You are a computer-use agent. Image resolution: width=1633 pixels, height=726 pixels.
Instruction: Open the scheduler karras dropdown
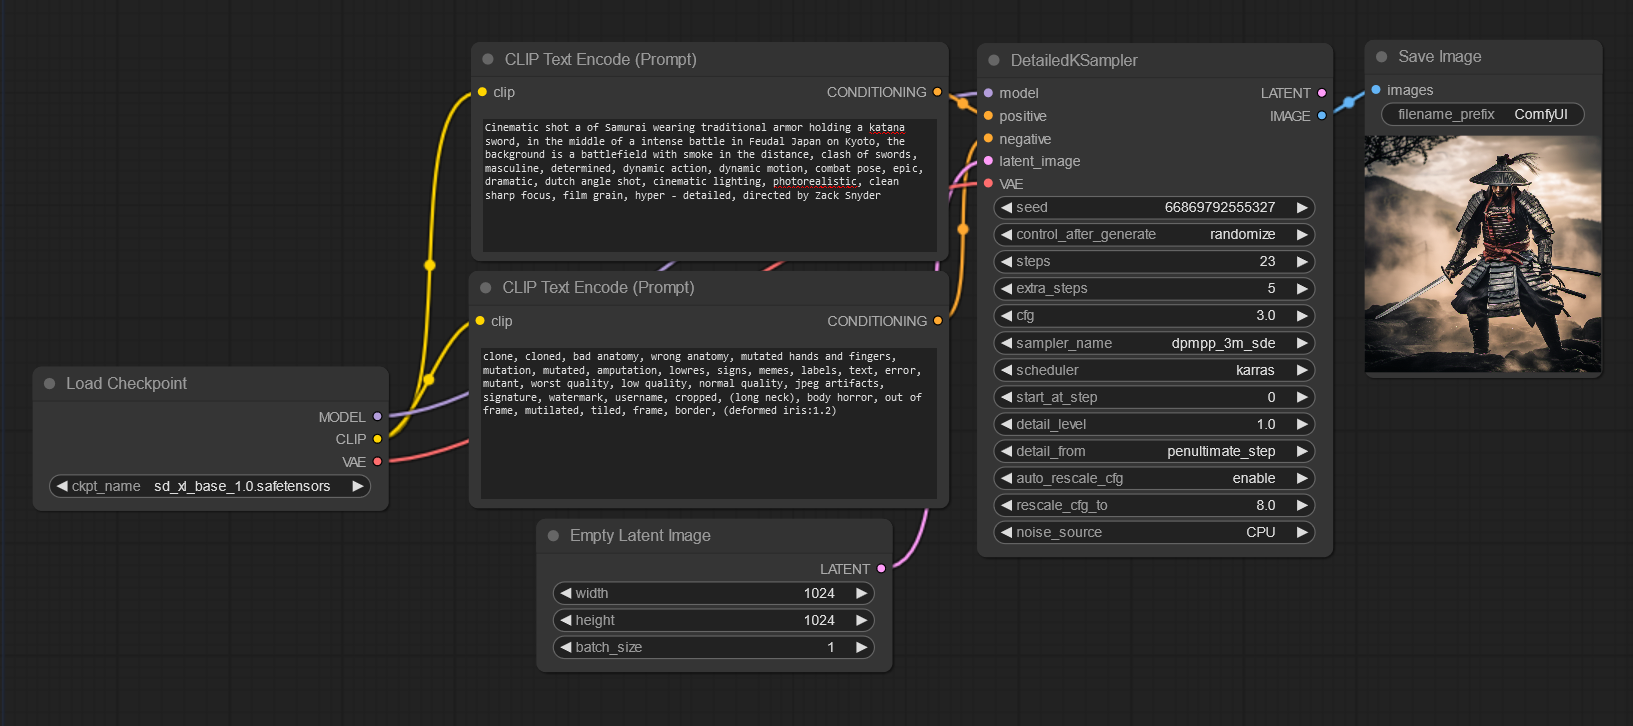click(x=1153, y=371)
